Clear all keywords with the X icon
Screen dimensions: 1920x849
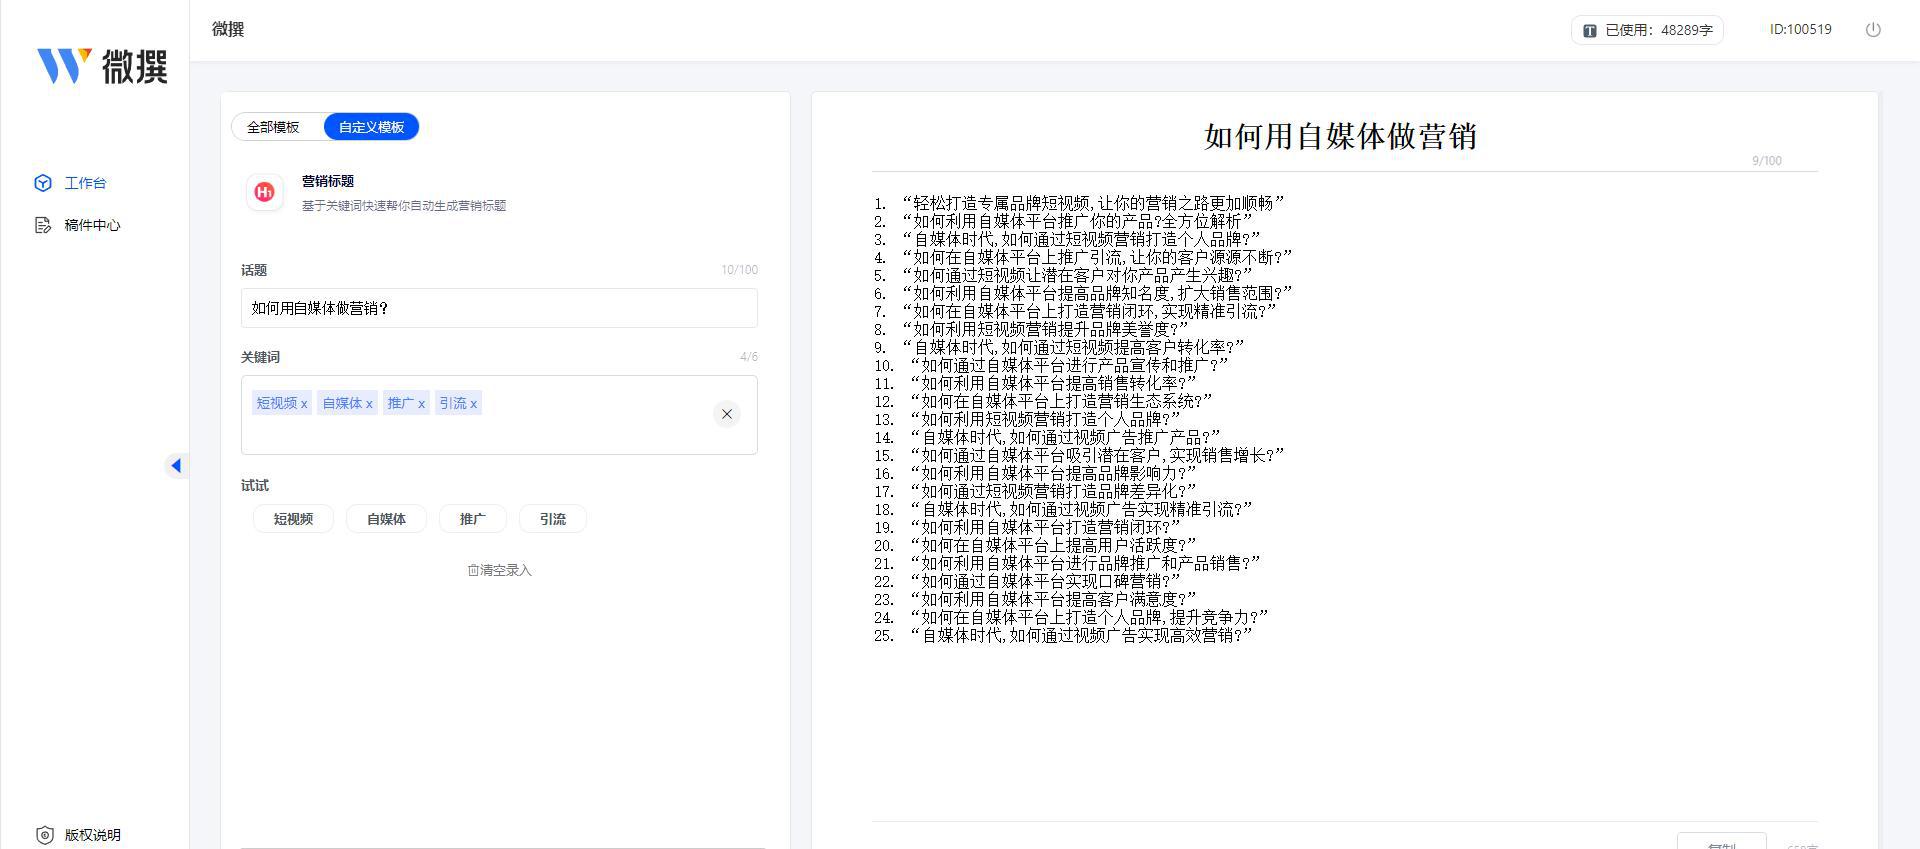(727, 414)
